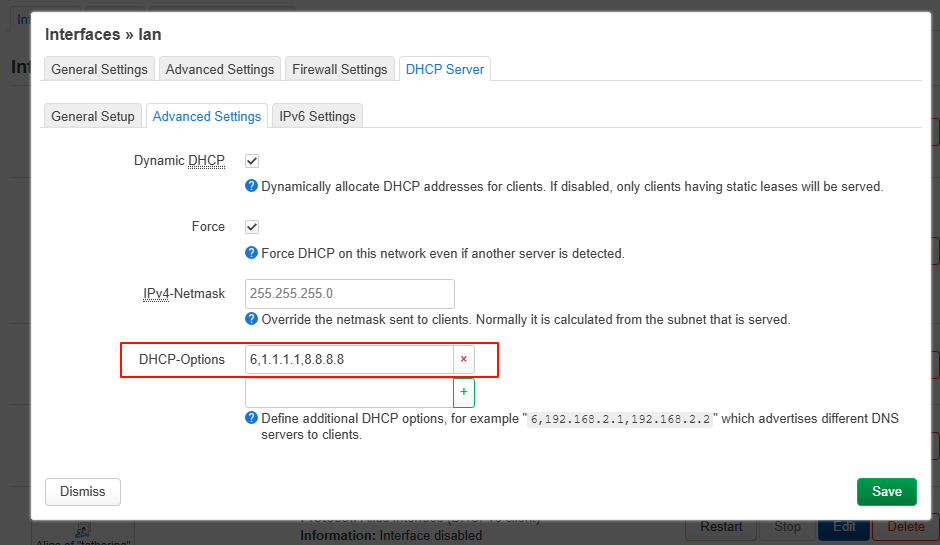
Task: Open the top-level Advanced Settings tab
Action: tap(220, 69)
